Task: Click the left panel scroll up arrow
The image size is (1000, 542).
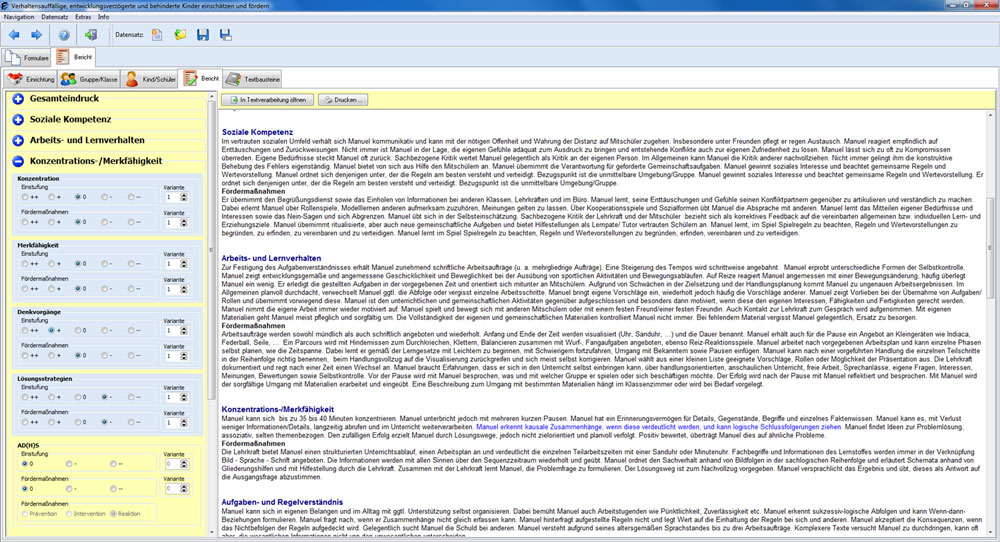Action: pyautogui.click(x=212, y=96)
